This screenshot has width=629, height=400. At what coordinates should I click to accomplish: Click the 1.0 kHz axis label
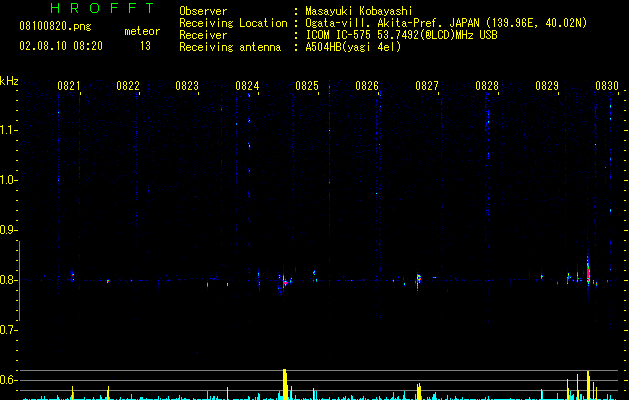(9, 180)
